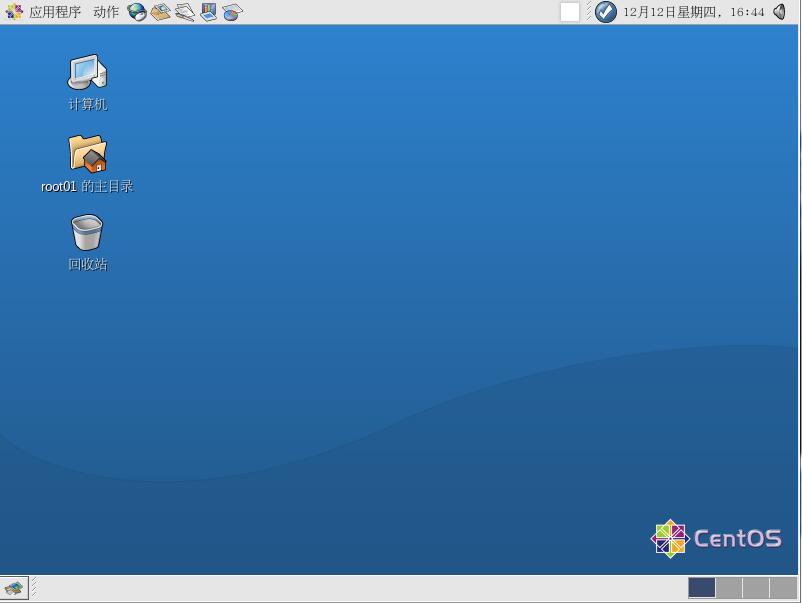This screenshot has height=603, width=802.
Task: Open the 回收站 (Trash) desktop icon
Action: tap(87, 233)
